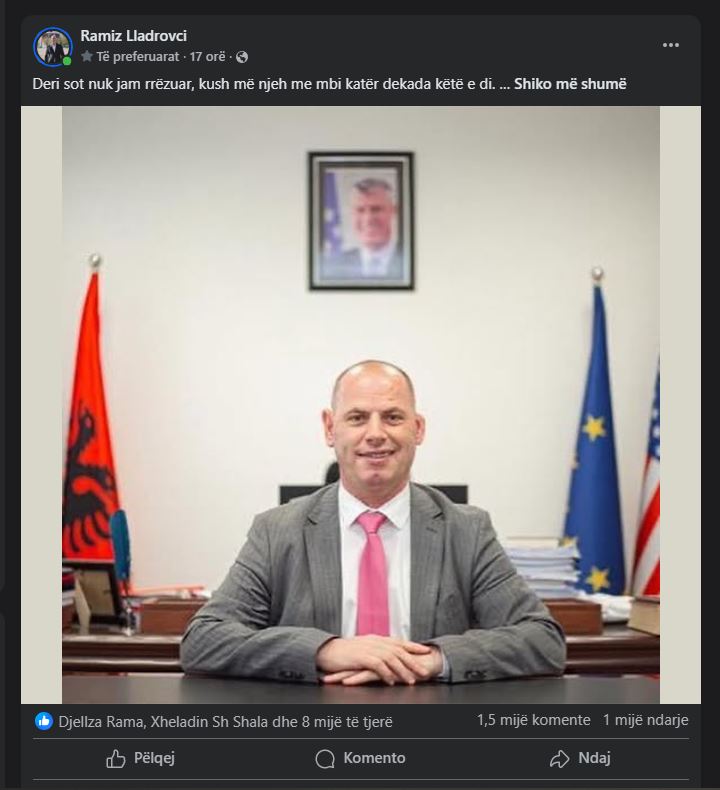This screenshot has height=790, width=720.
Task: Show the 8 mijë të tjerë reactions
Action: pos(347,722)
